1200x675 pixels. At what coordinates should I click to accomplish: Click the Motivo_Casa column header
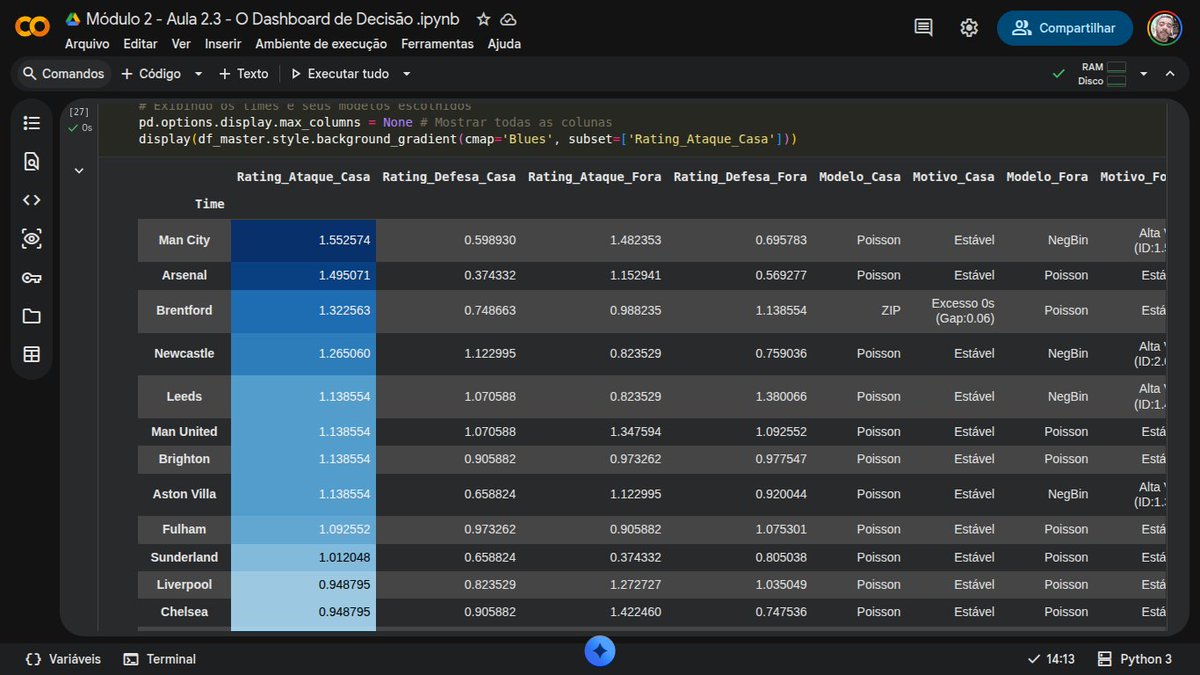coord(954,177)
